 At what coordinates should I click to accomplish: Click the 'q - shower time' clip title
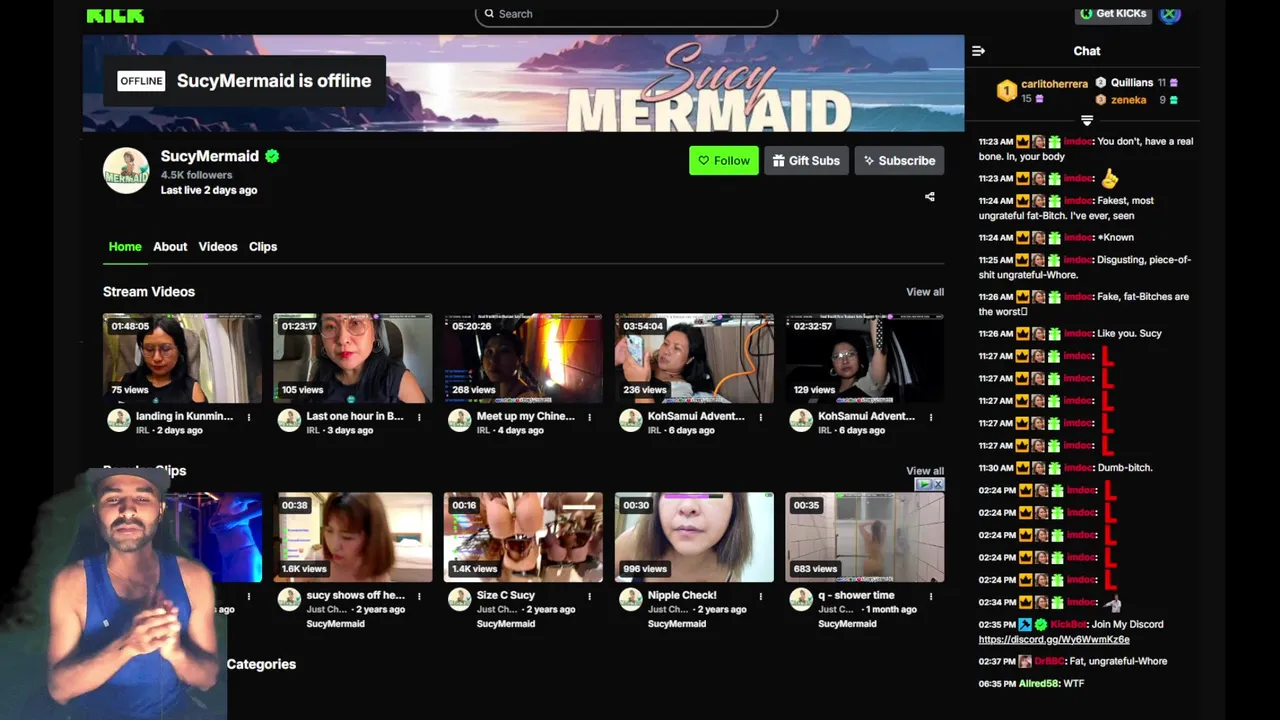pos(856,595)
